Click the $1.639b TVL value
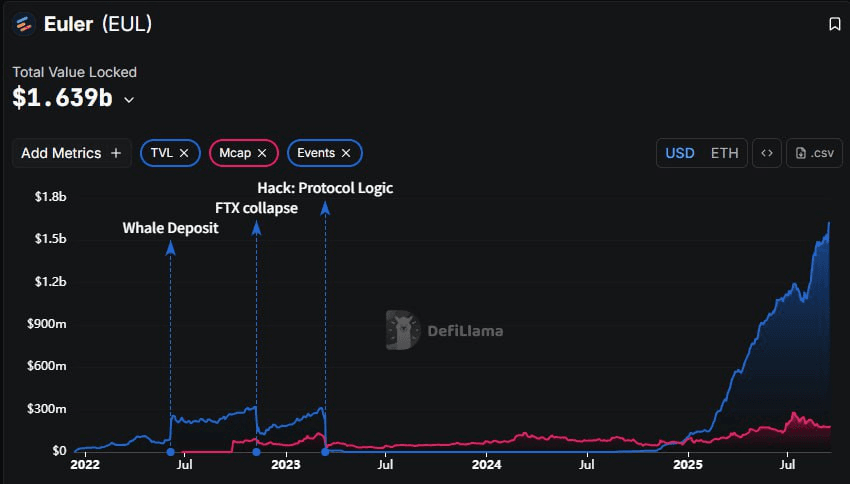 click(x=62, y=98)
